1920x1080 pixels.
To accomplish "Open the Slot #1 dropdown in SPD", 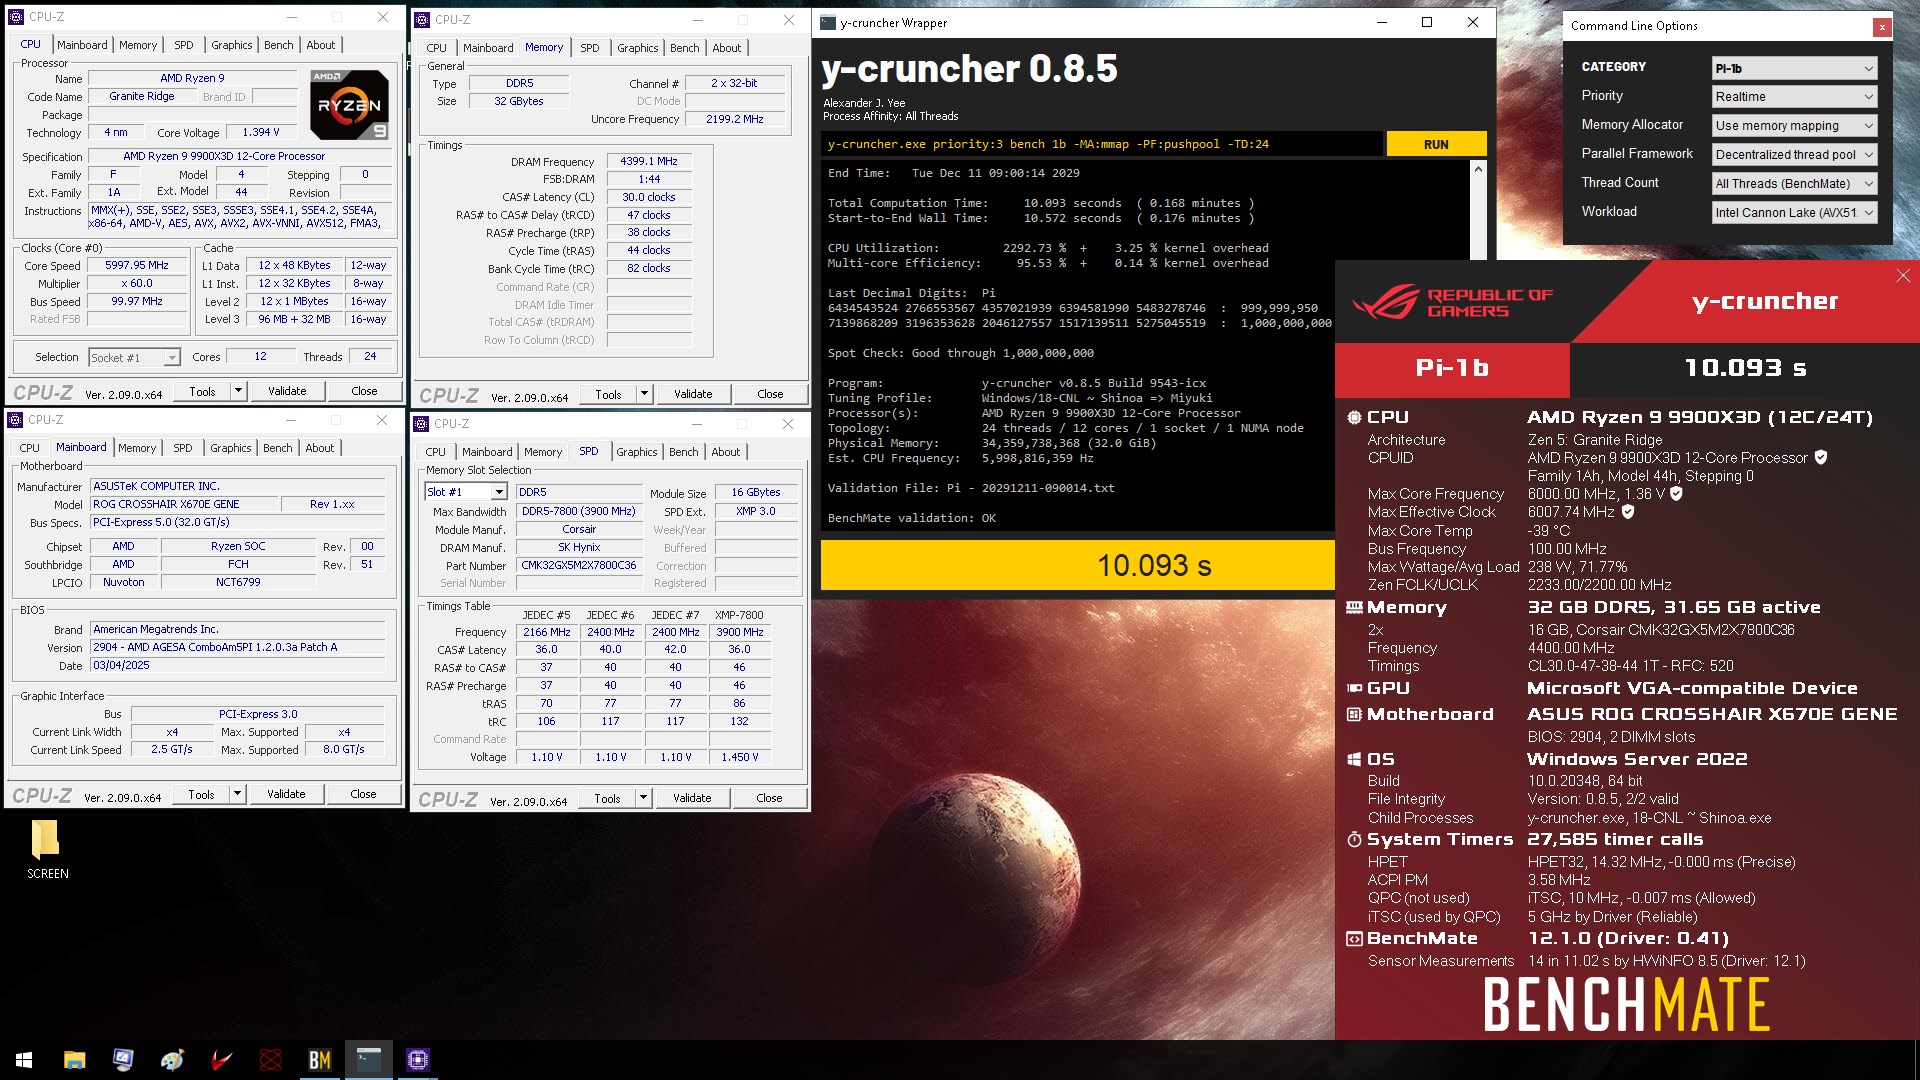I will click(466, 492).
